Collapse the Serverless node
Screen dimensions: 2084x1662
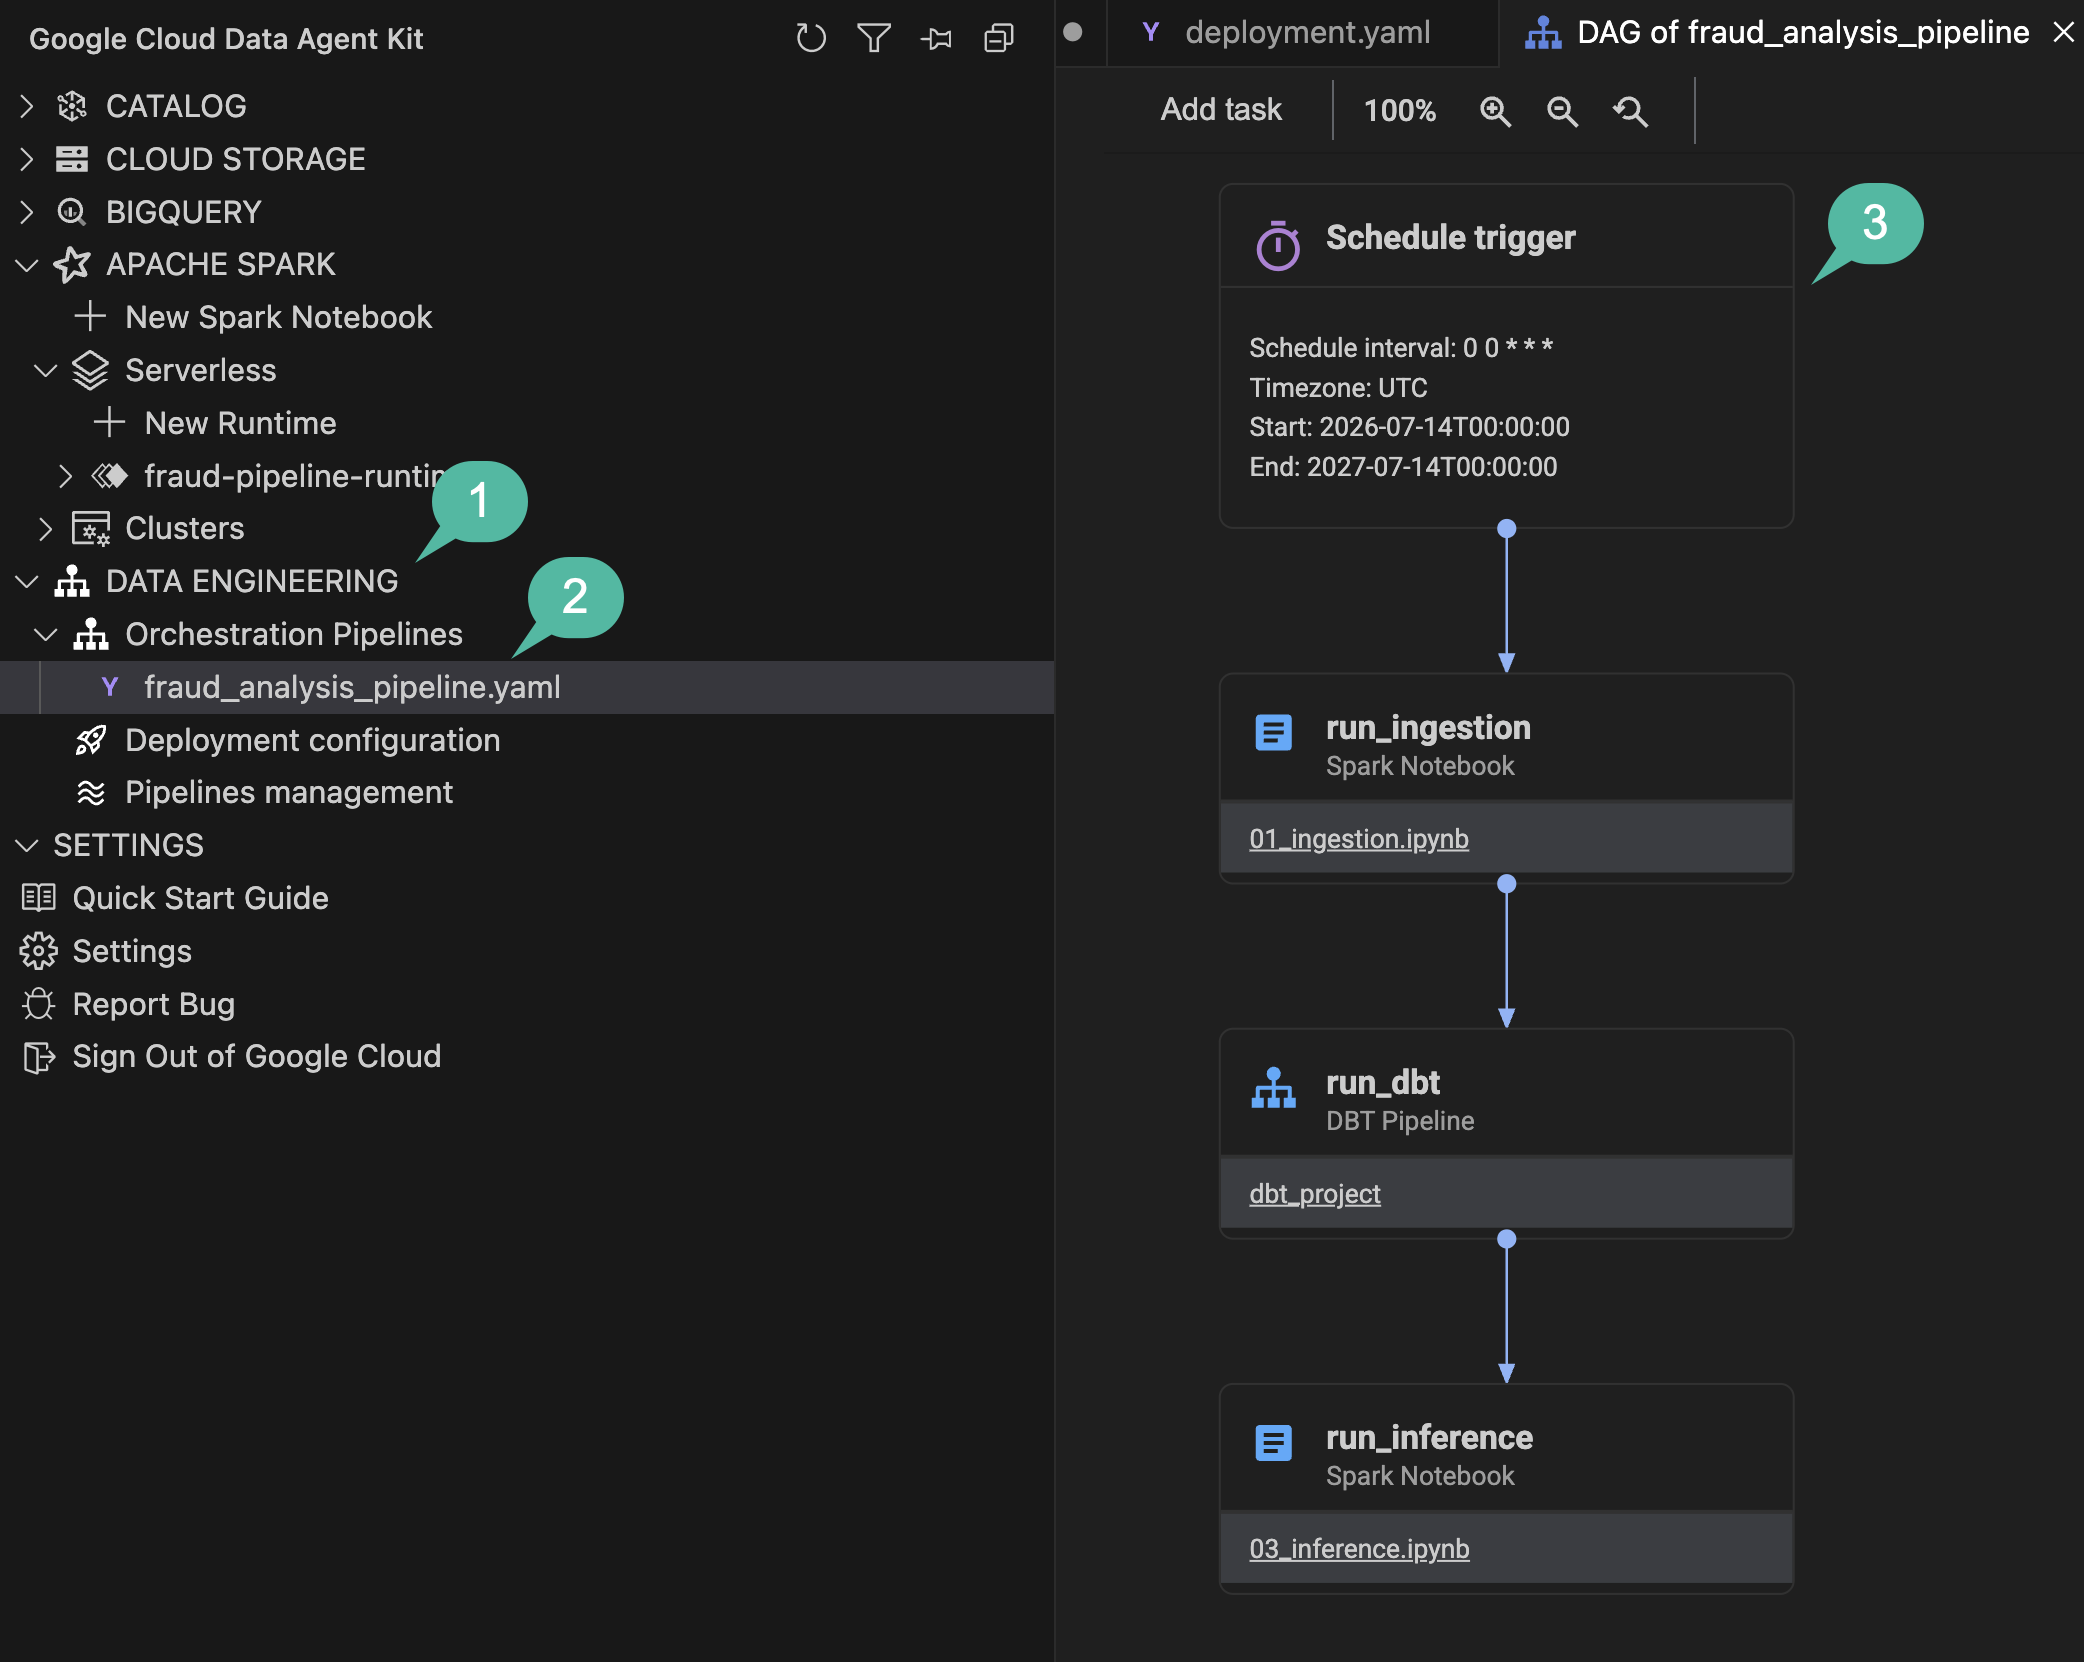point(46,371)
